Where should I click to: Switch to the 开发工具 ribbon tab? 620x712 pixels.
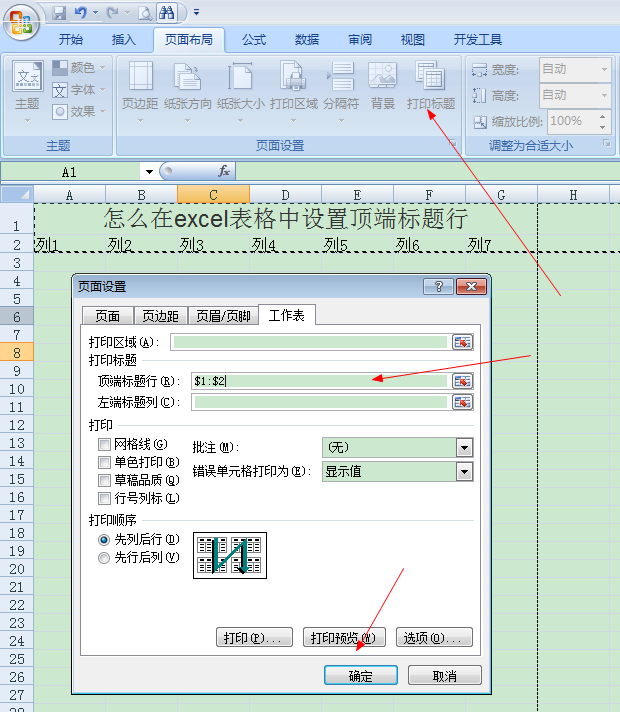[477, 40]
